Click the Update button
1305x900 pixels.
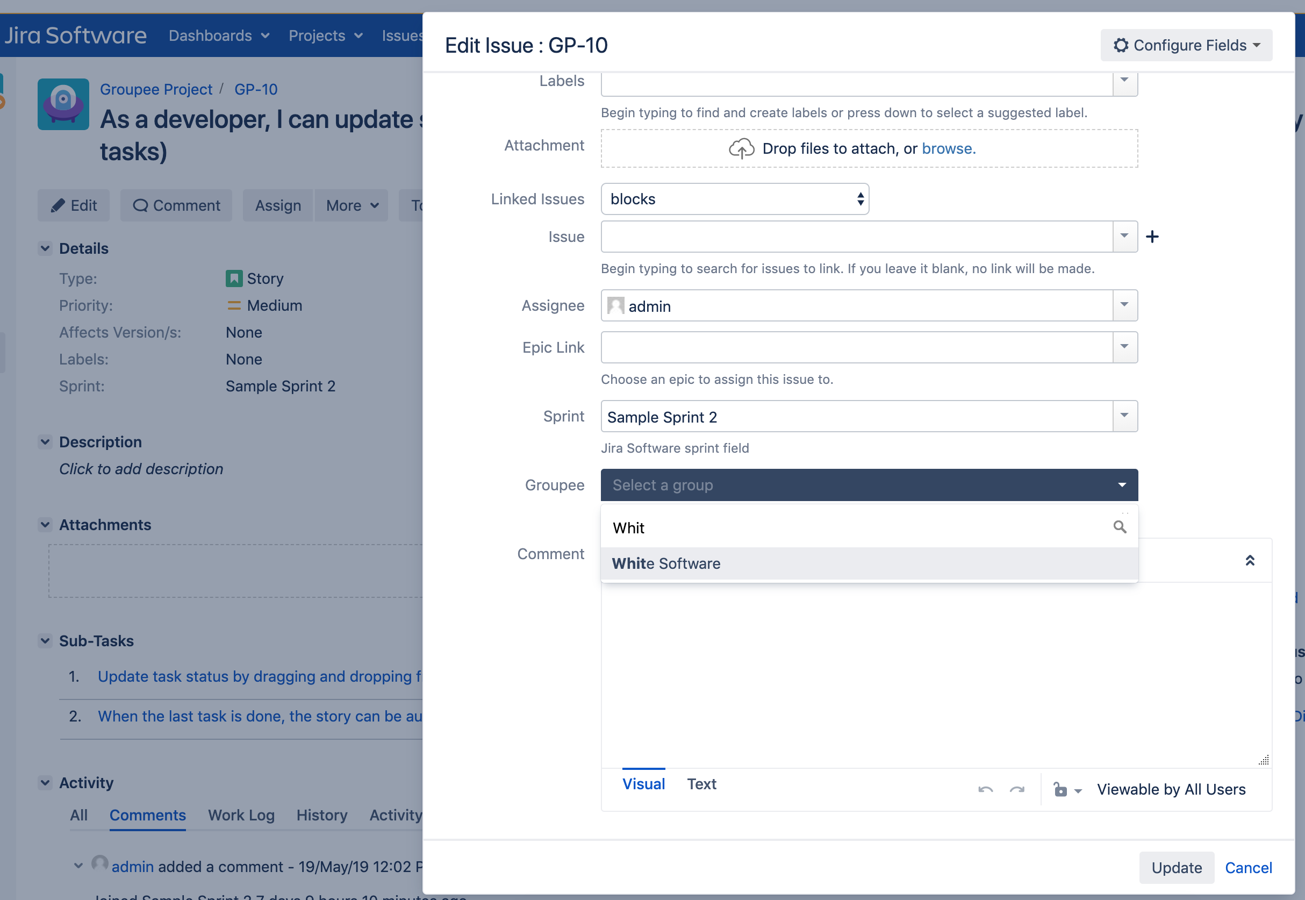point(1176,868)
